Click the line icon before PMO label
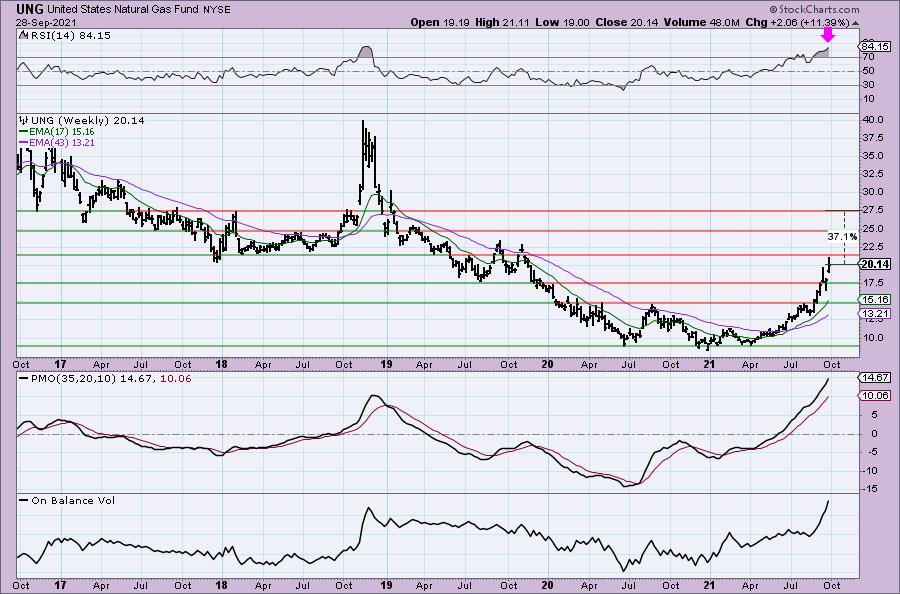Image resolution: width=900 pixels, height=594 pixels. pyautogui.click(x=24, y=379)
